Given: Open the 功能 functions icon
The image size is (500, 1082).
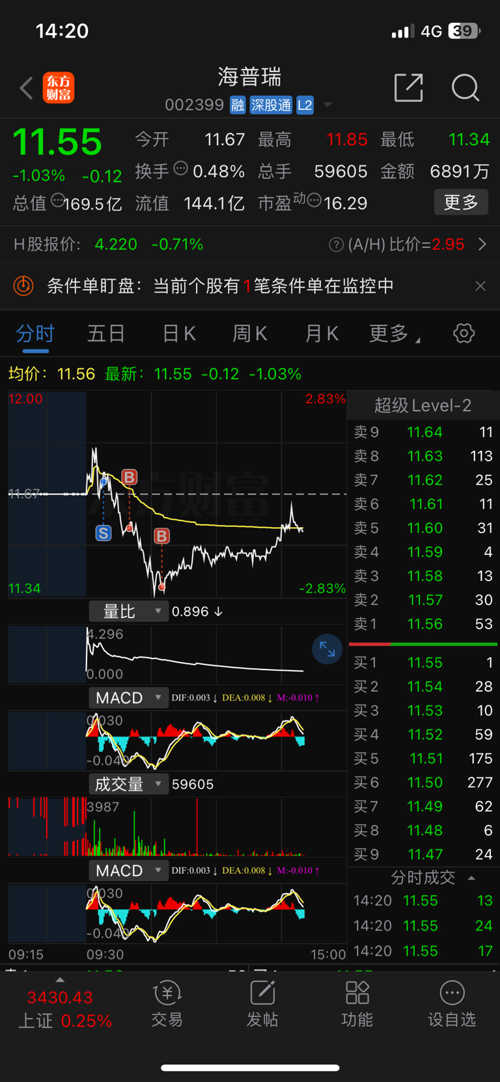Looking at the screenshot, I should (357, 1005).
